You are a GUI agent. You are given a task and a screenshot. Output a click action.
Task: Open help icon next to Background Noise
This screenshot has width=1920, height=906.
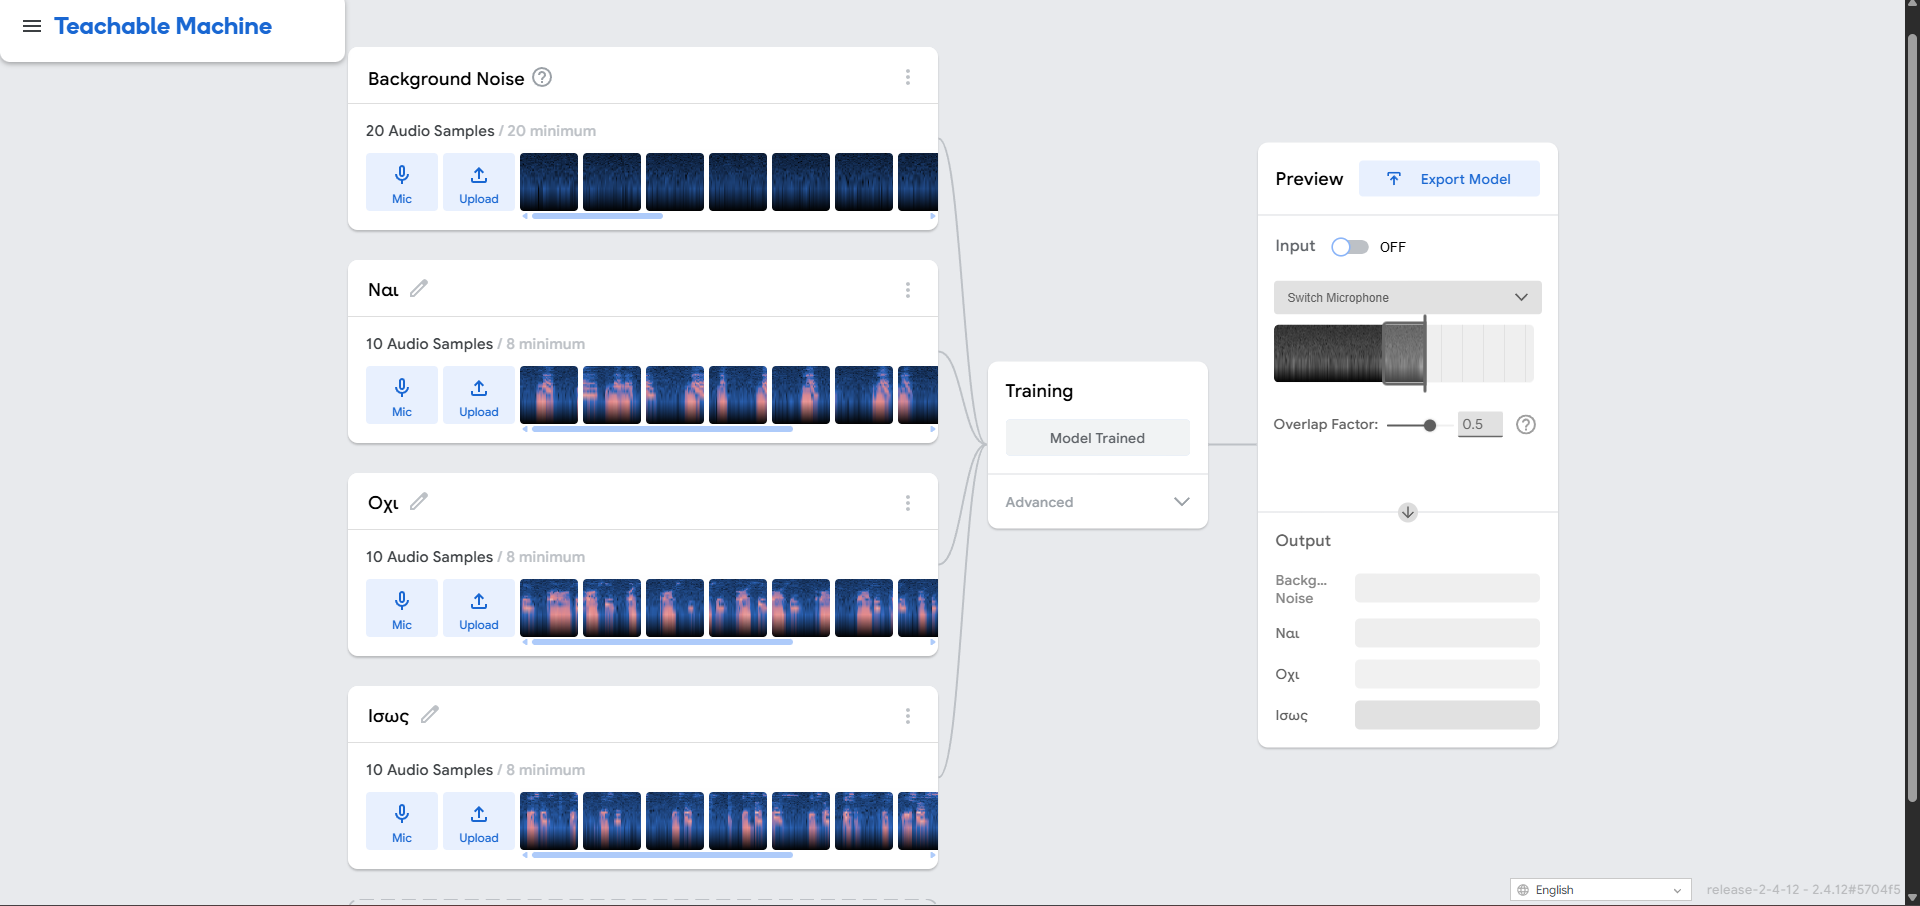(x=542, y=77)
